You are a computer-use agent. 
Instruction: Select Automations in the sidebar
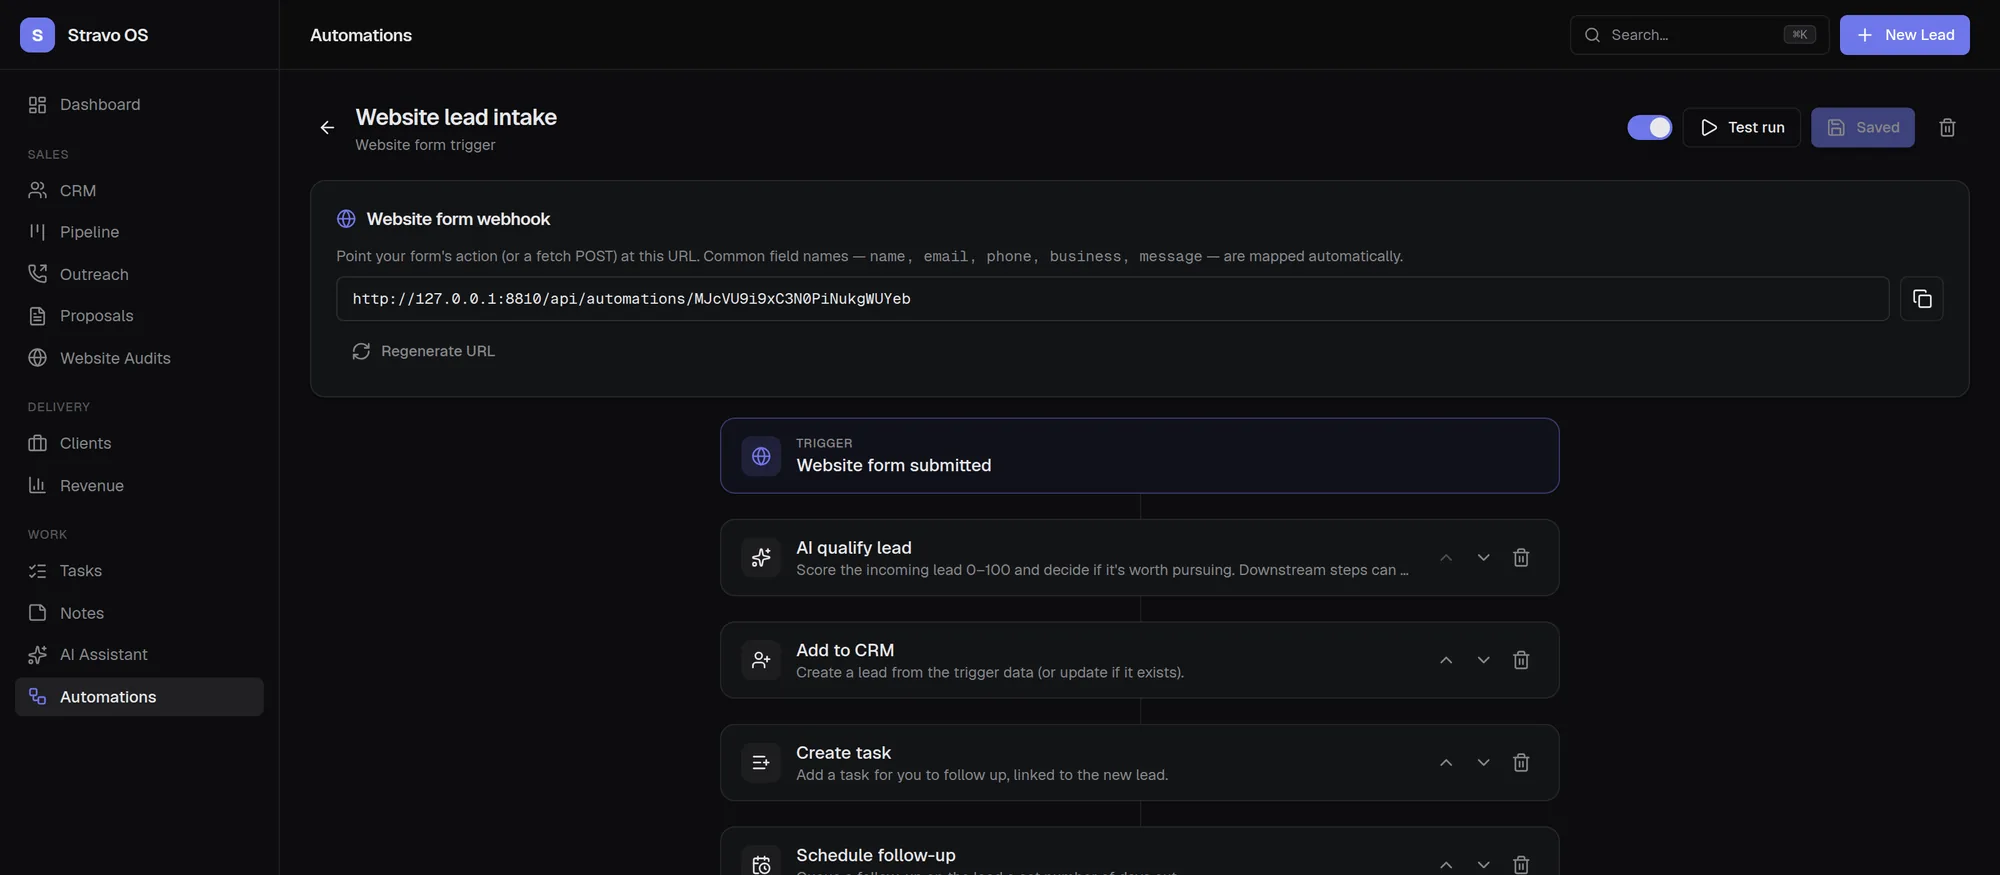point(139,697)
